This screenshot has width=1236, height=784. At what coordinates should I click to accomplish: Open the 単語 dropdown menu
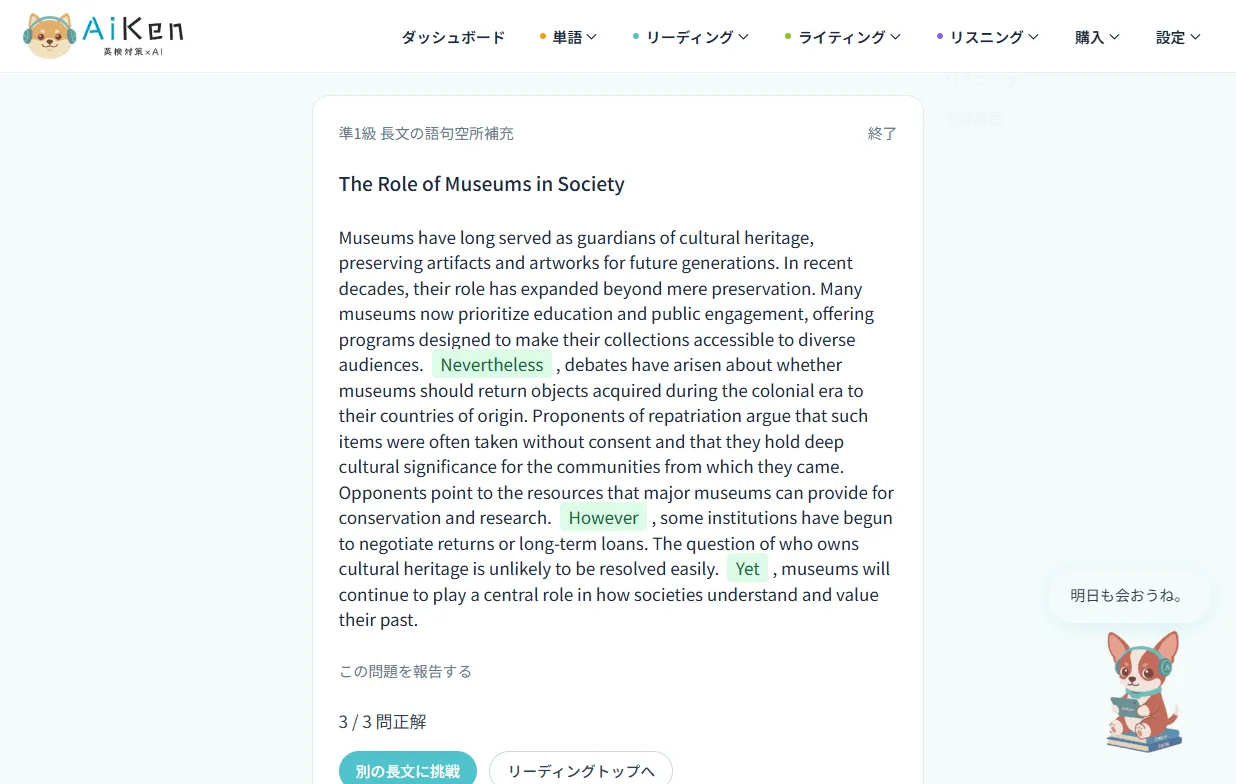tap(568, 37)
